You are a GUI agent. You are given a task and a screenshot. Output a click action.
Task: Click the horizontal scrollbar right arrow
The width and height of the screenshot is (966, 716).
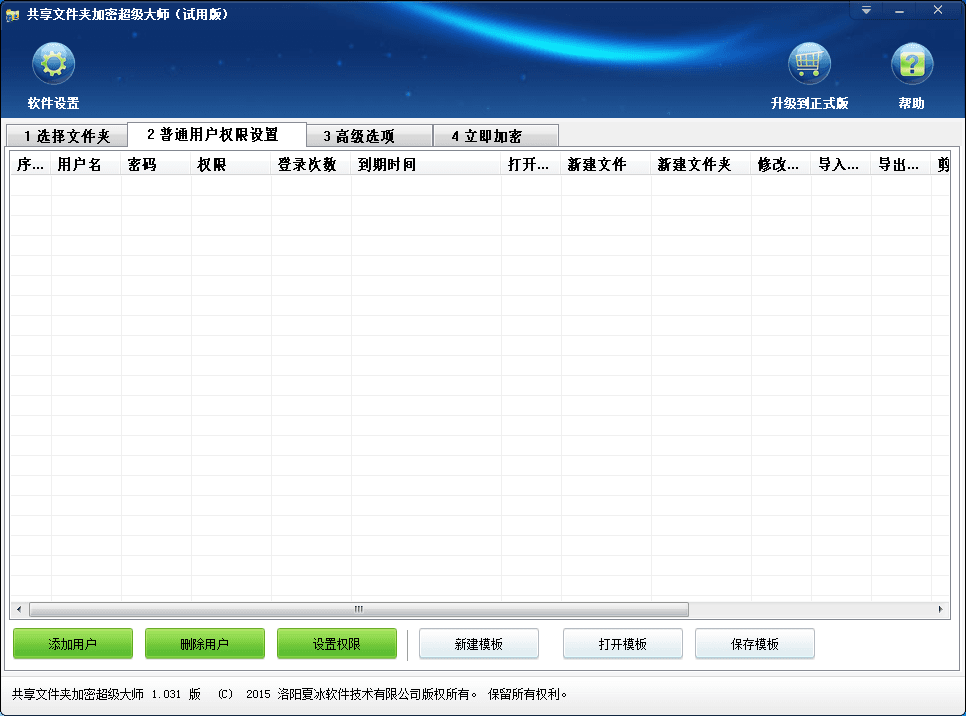pyautogui.click(x=941, y=609)
